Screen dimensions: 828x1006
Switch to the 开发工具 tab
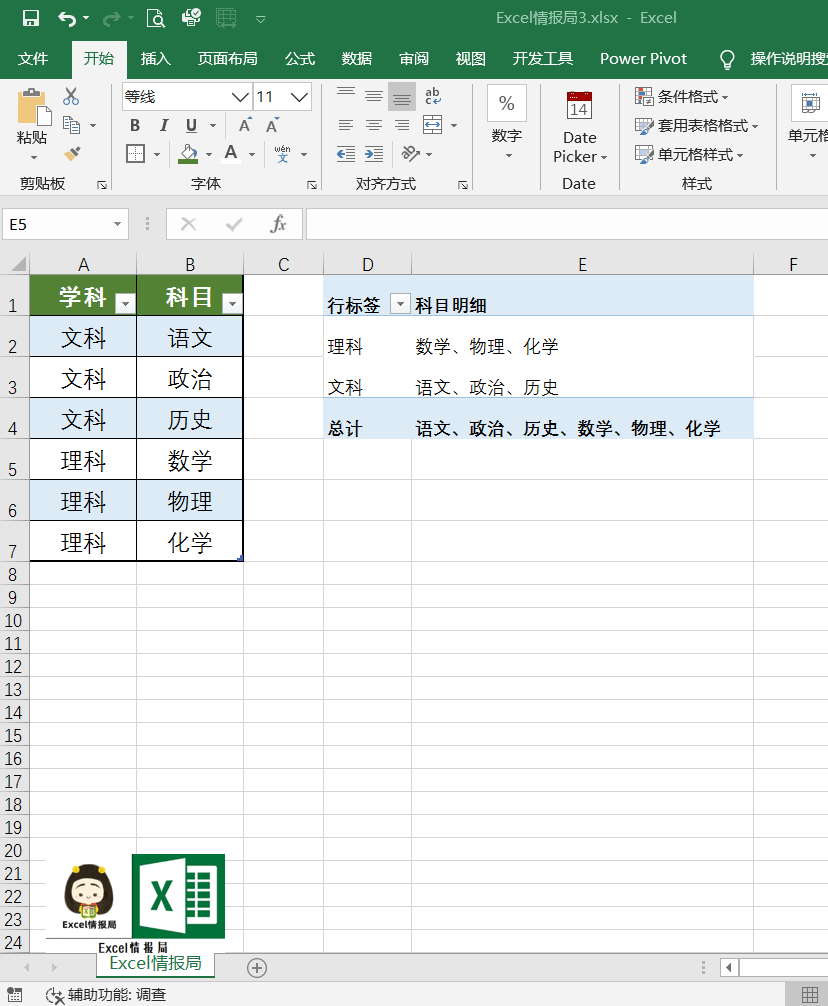pyautogui.click(x=543, y=59)
